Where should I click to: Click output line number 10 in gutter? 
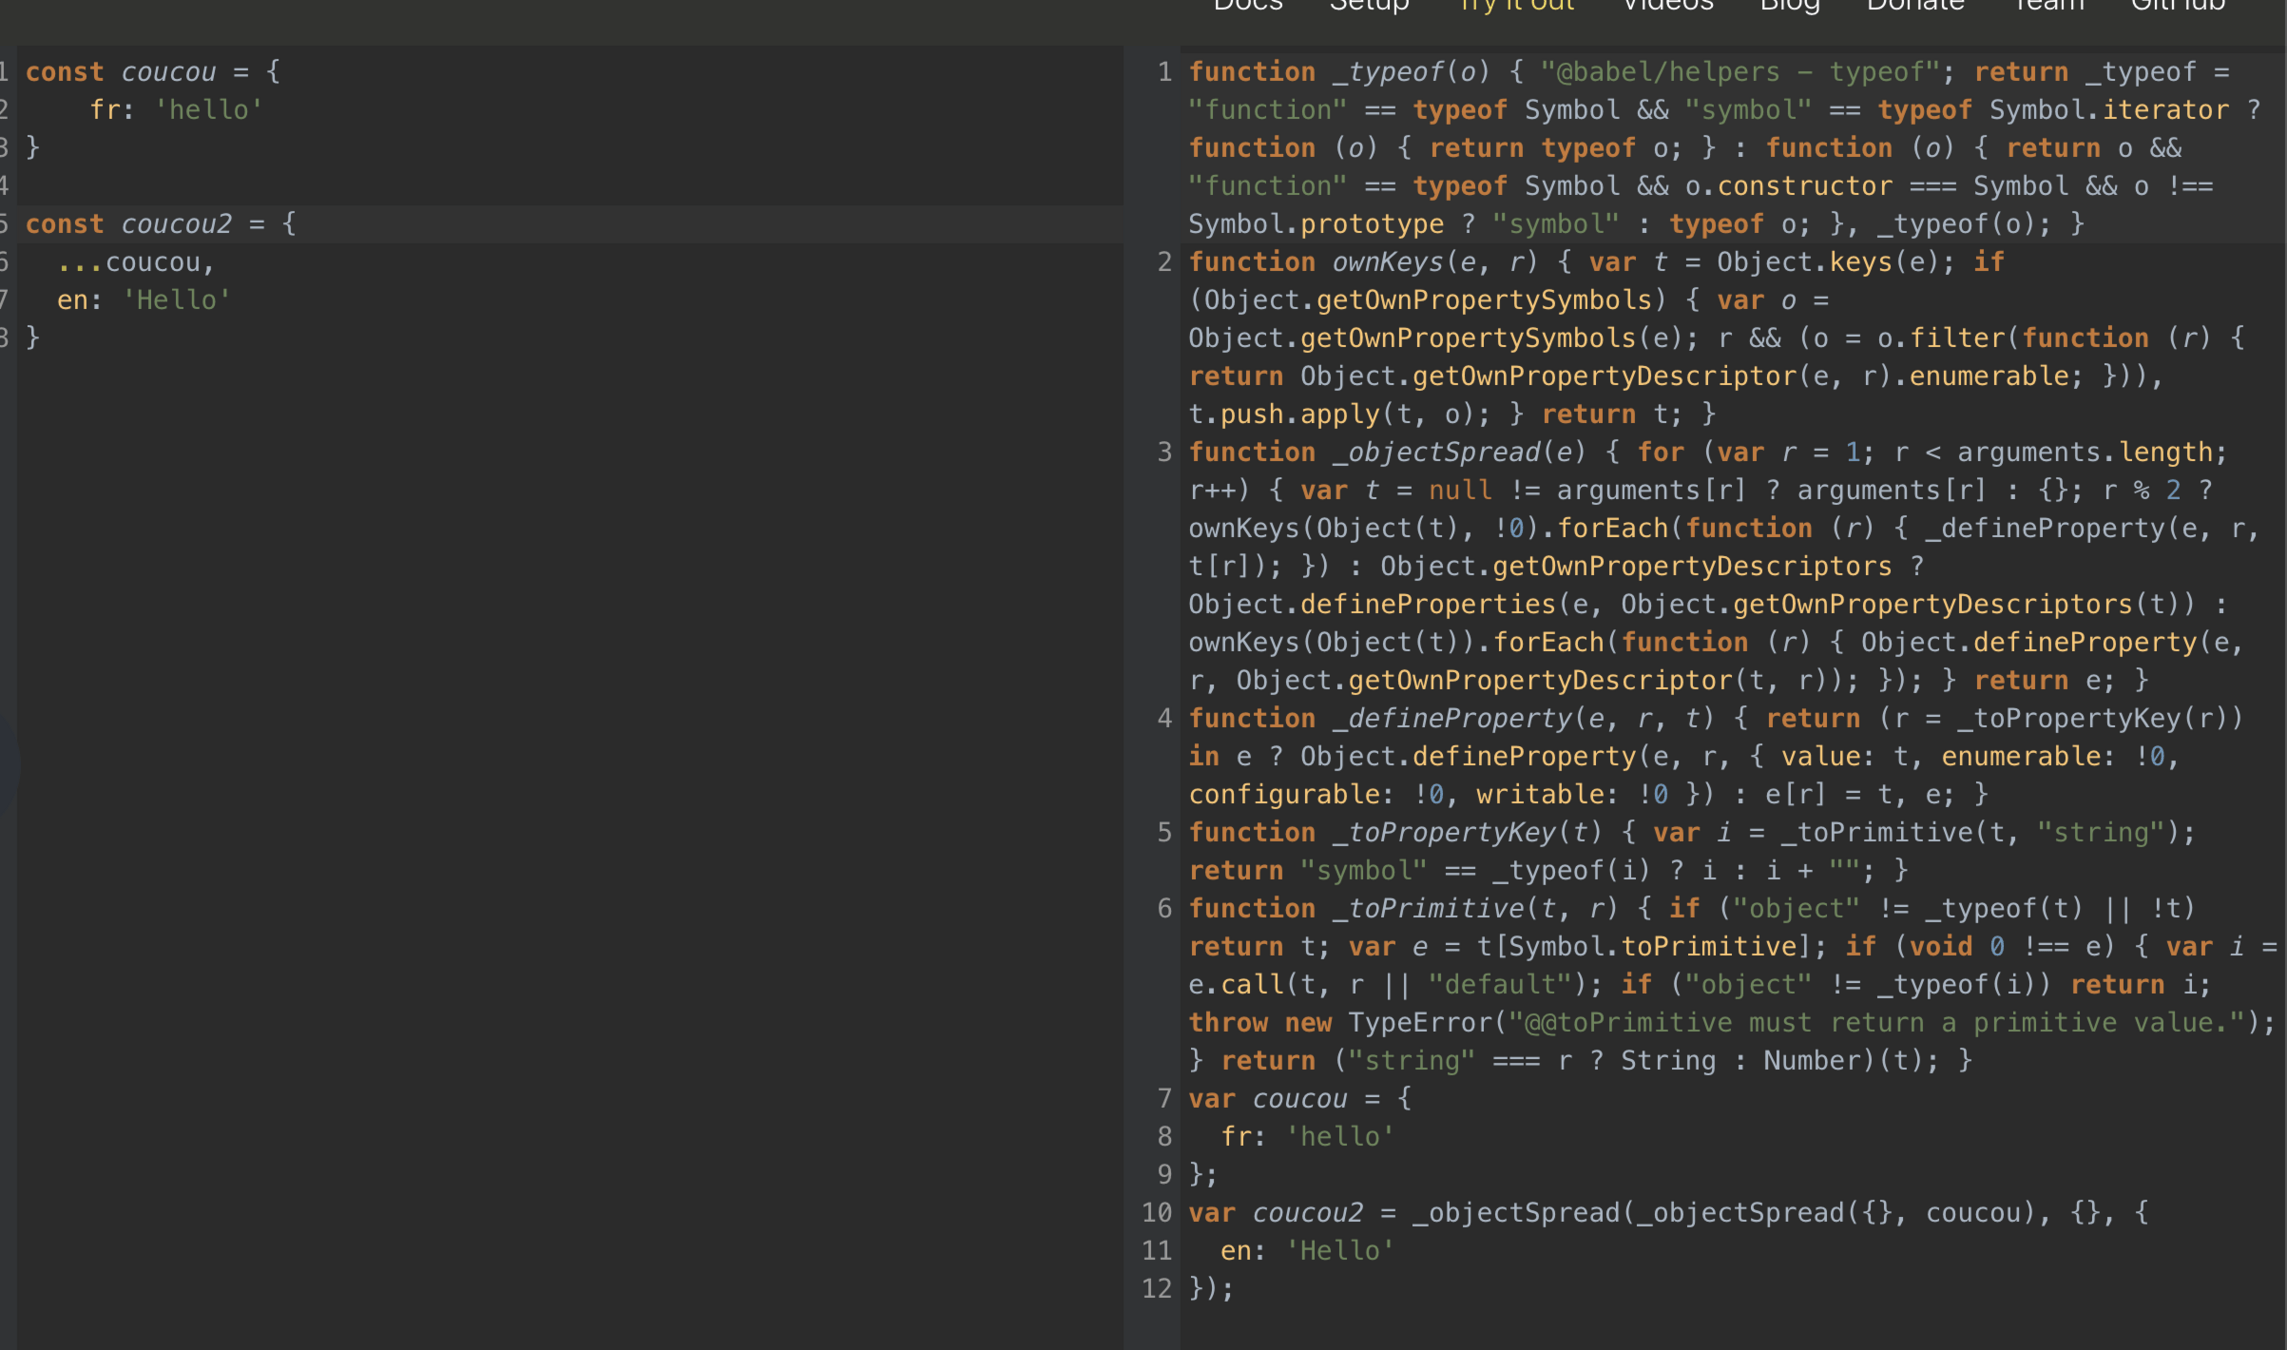1157,1213
